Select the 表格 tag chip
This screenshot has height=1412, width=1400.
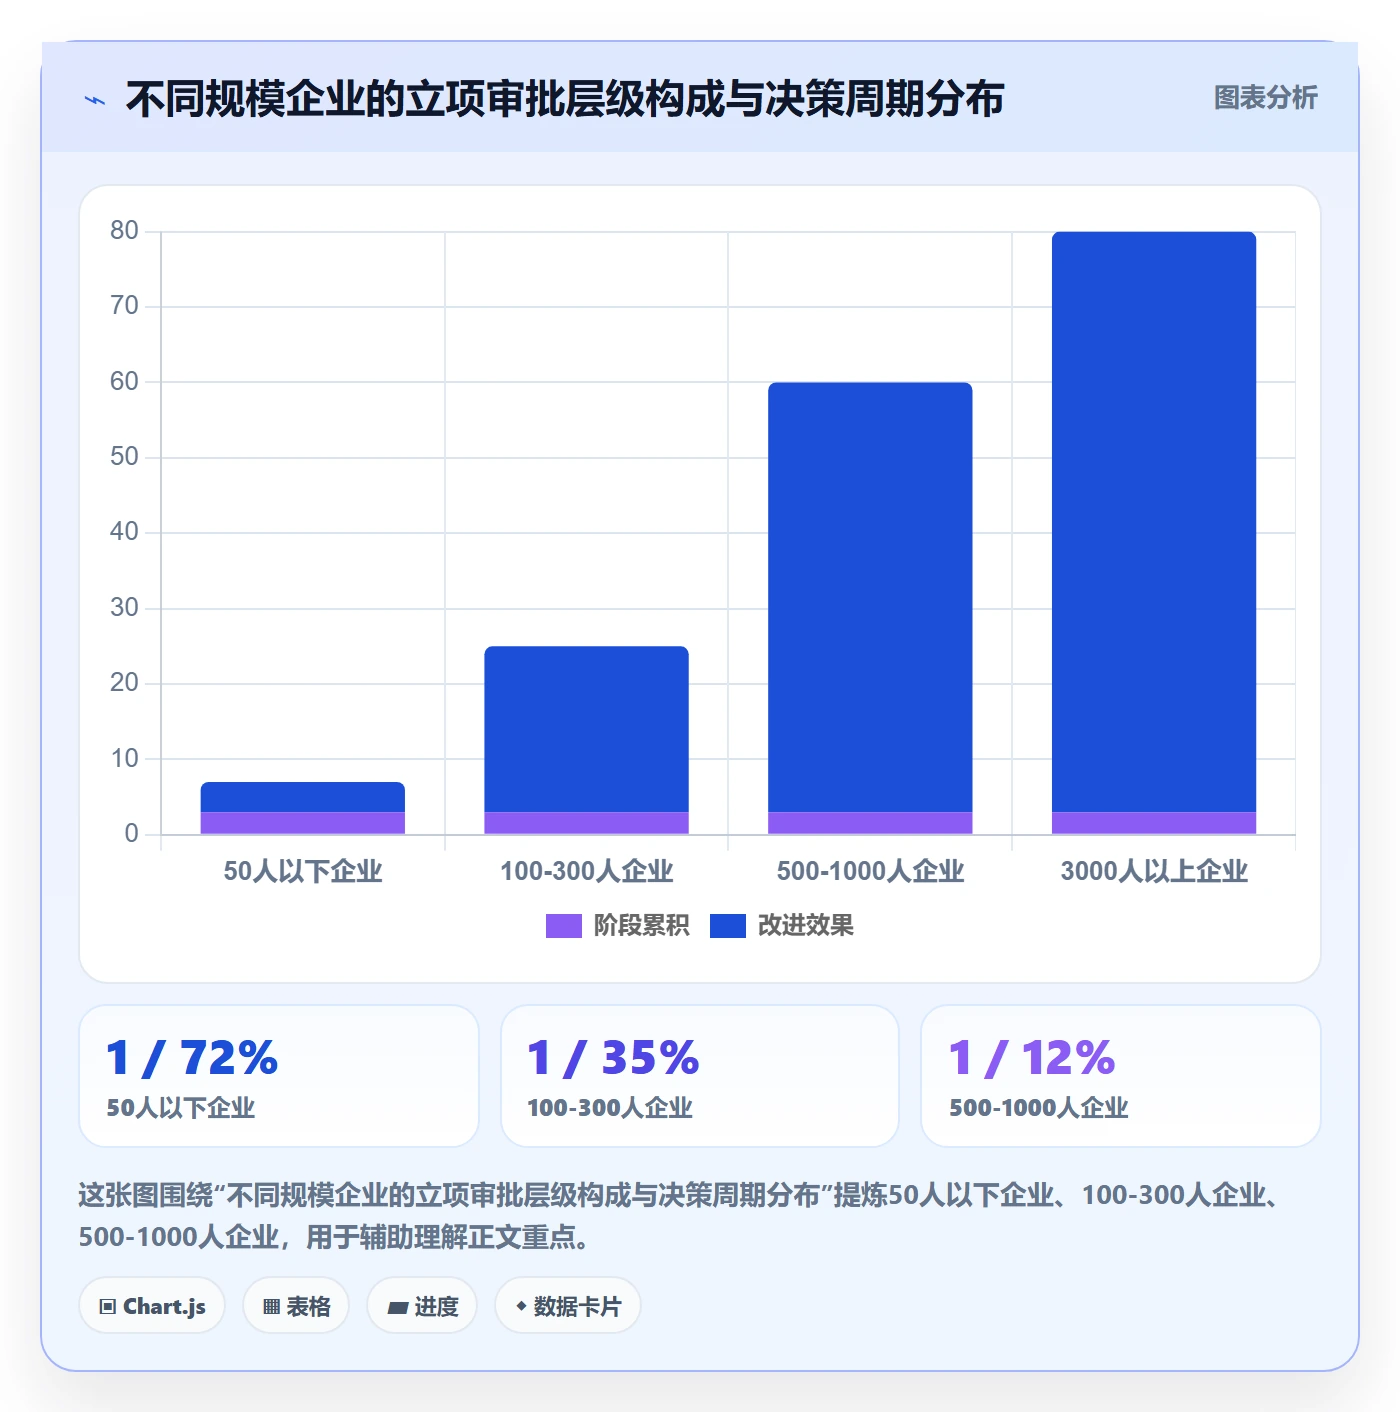[x=296, y=1306]
